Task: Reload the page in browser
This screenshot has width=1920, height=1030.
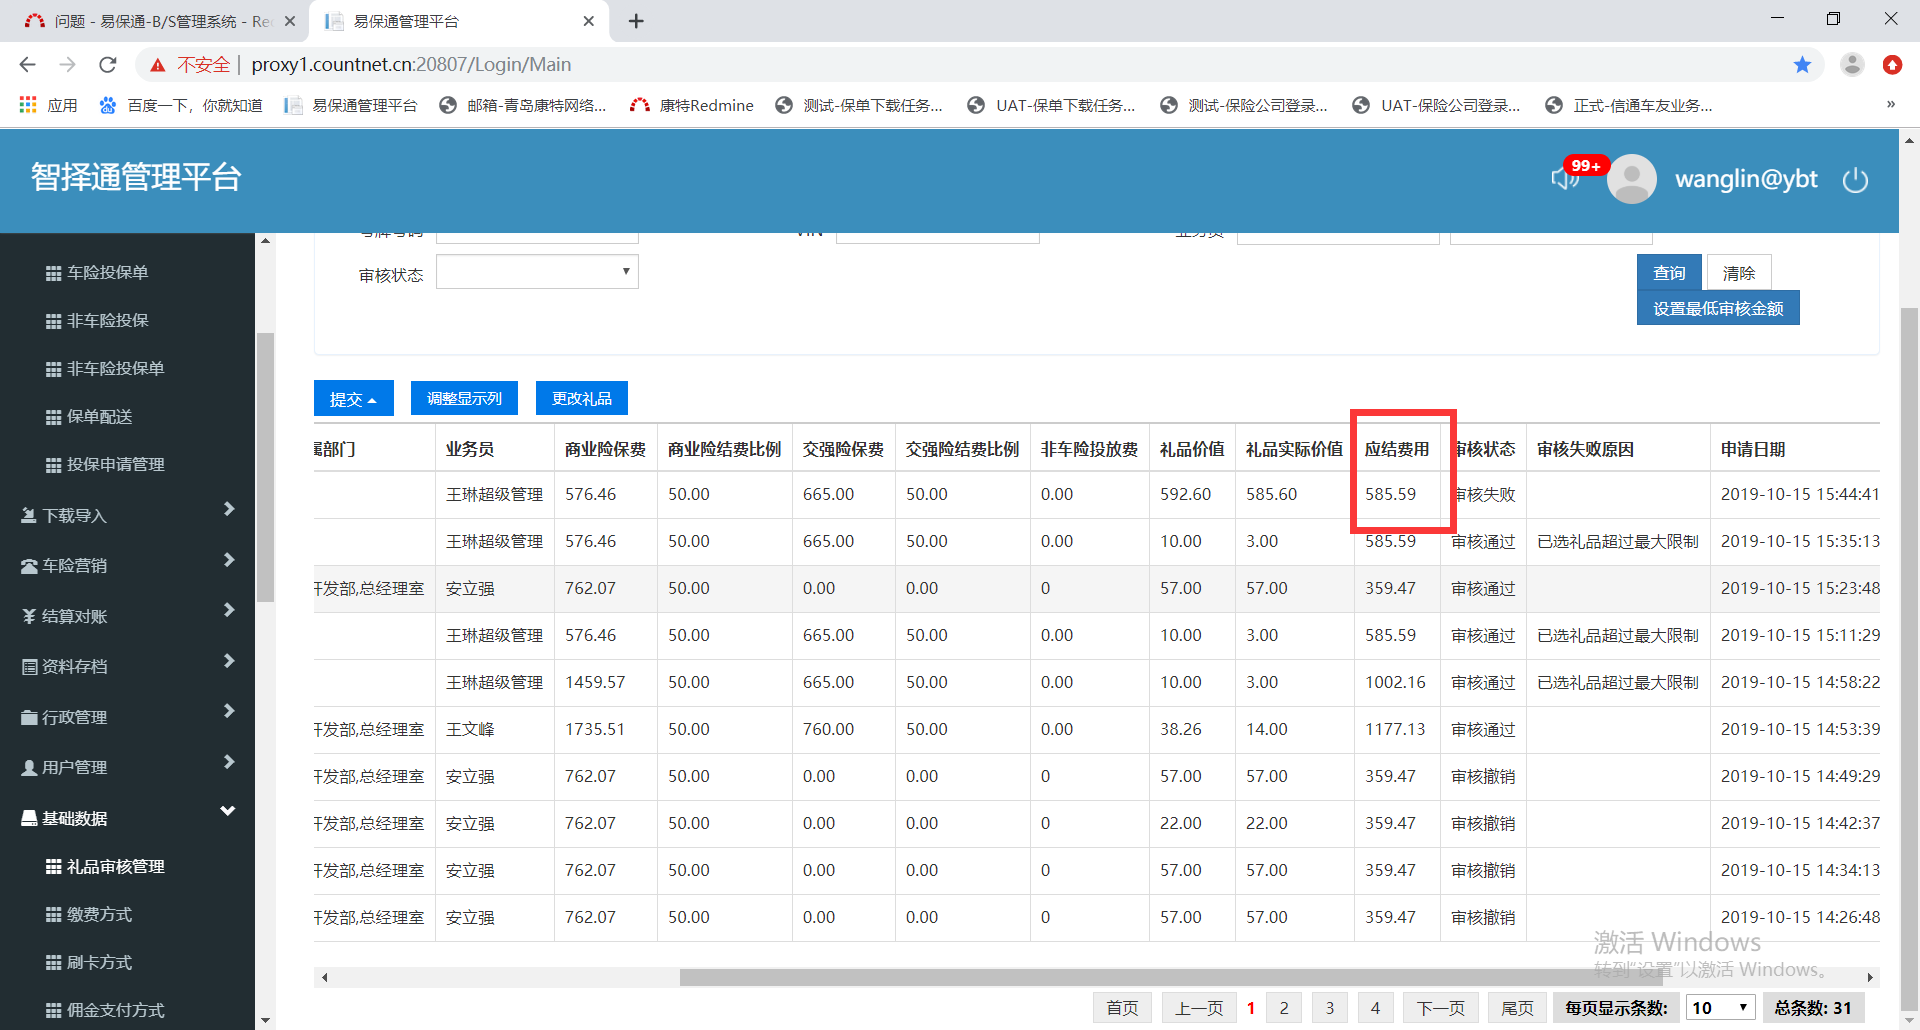Action: 108,65
